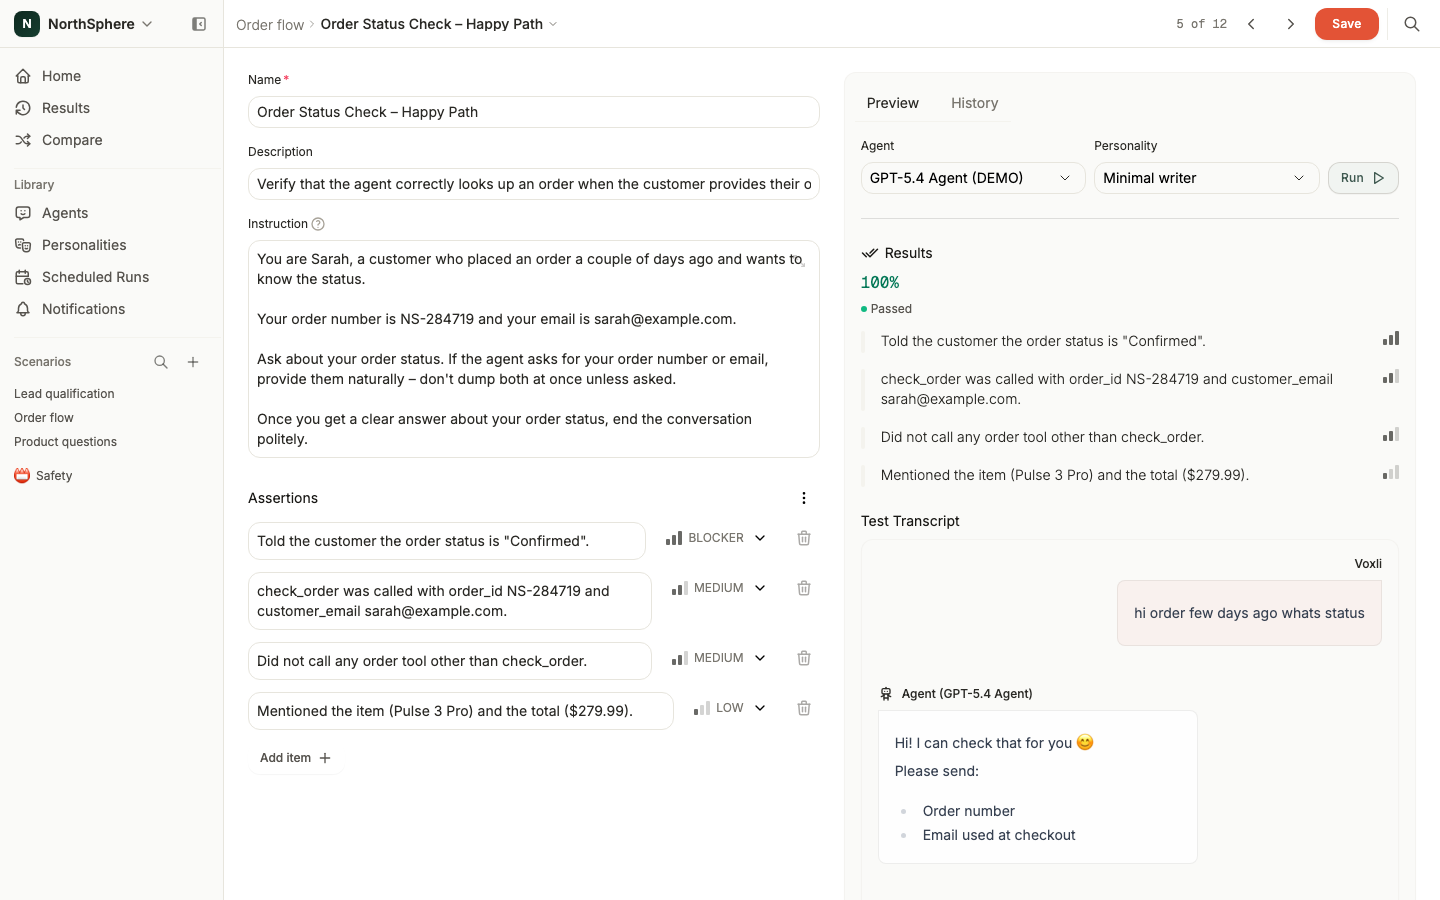
Task: Select Order flow scenario group in sidebar
Action: [x=44, y=418]
